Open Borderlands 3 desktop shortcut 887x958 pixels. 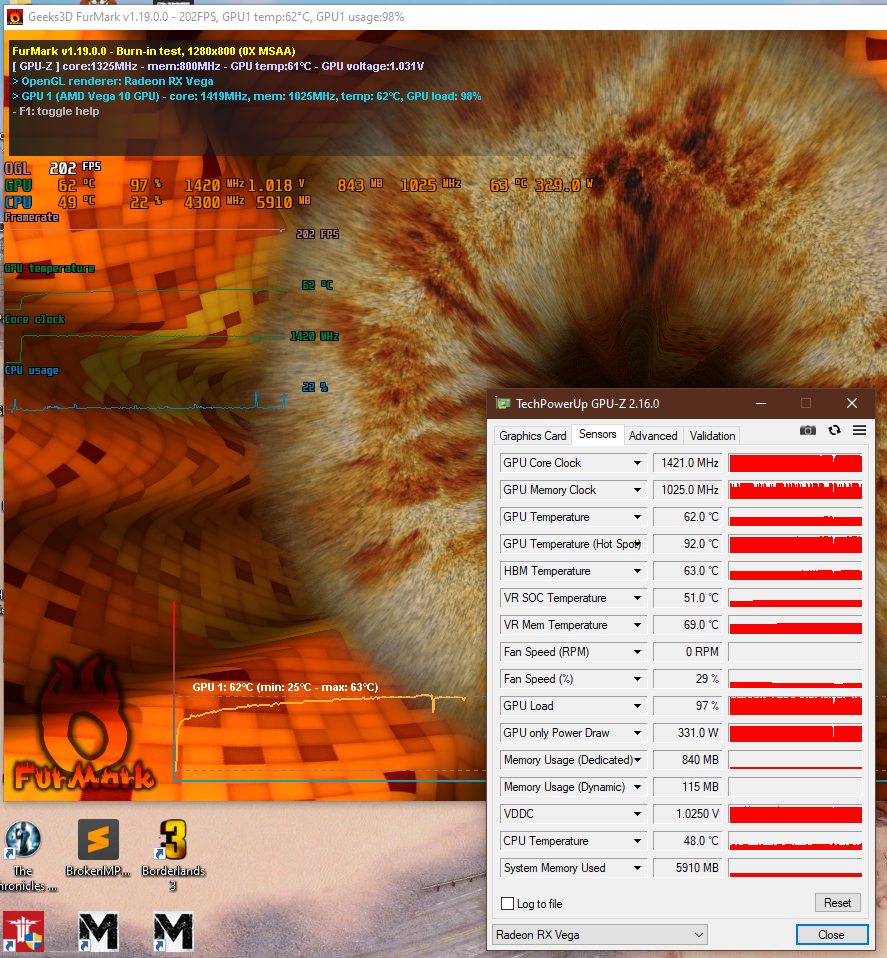pos(173,840)
